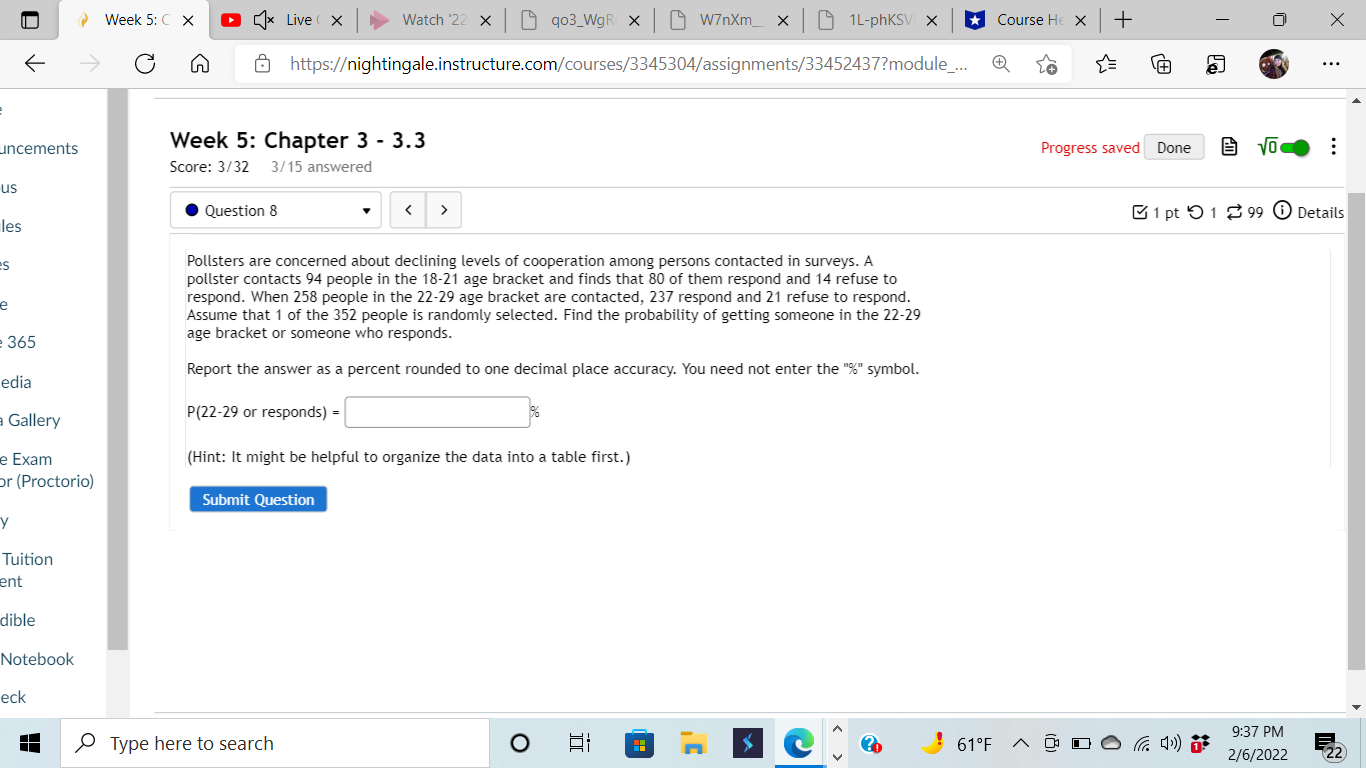Open the help question mark taskbar icon
The width and height of the screenshot is (1366, 768).
click(872, 744)
